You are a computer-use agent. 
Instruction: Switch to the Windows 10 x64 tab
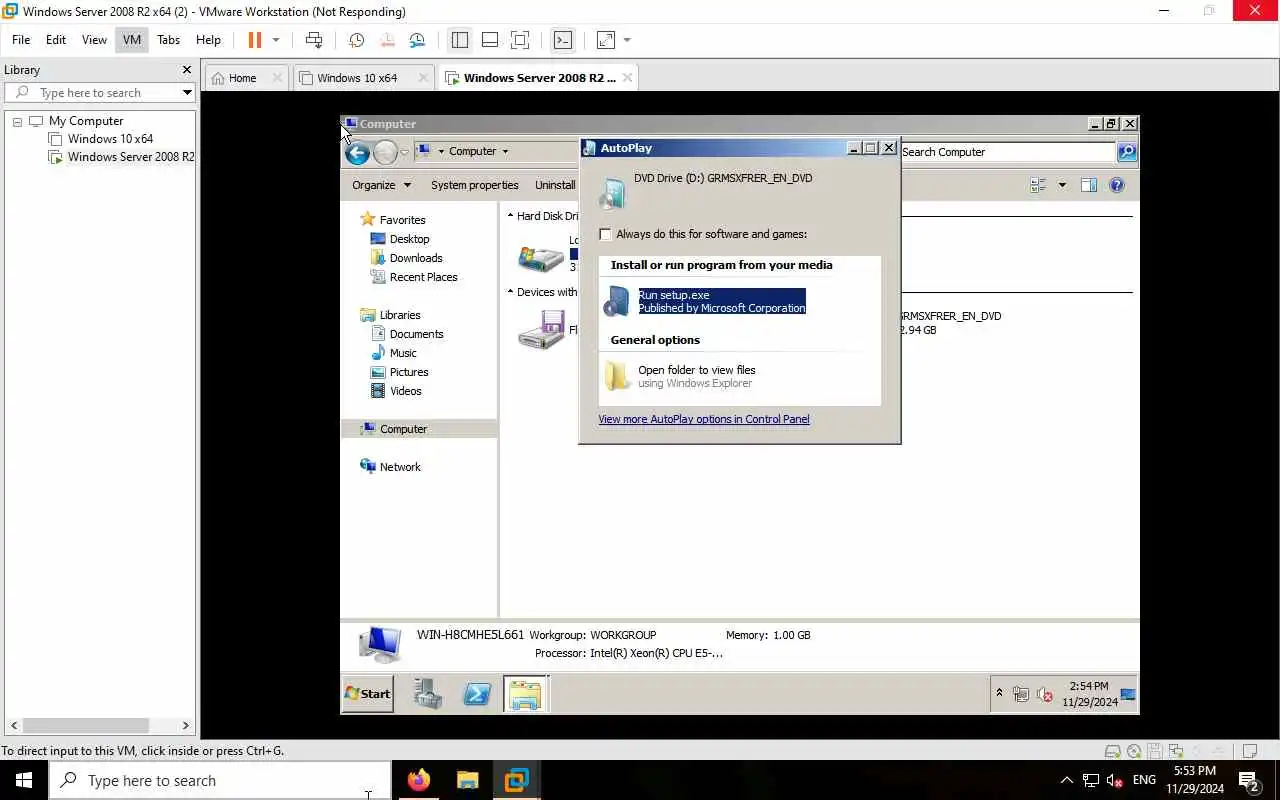click(357, 78)
